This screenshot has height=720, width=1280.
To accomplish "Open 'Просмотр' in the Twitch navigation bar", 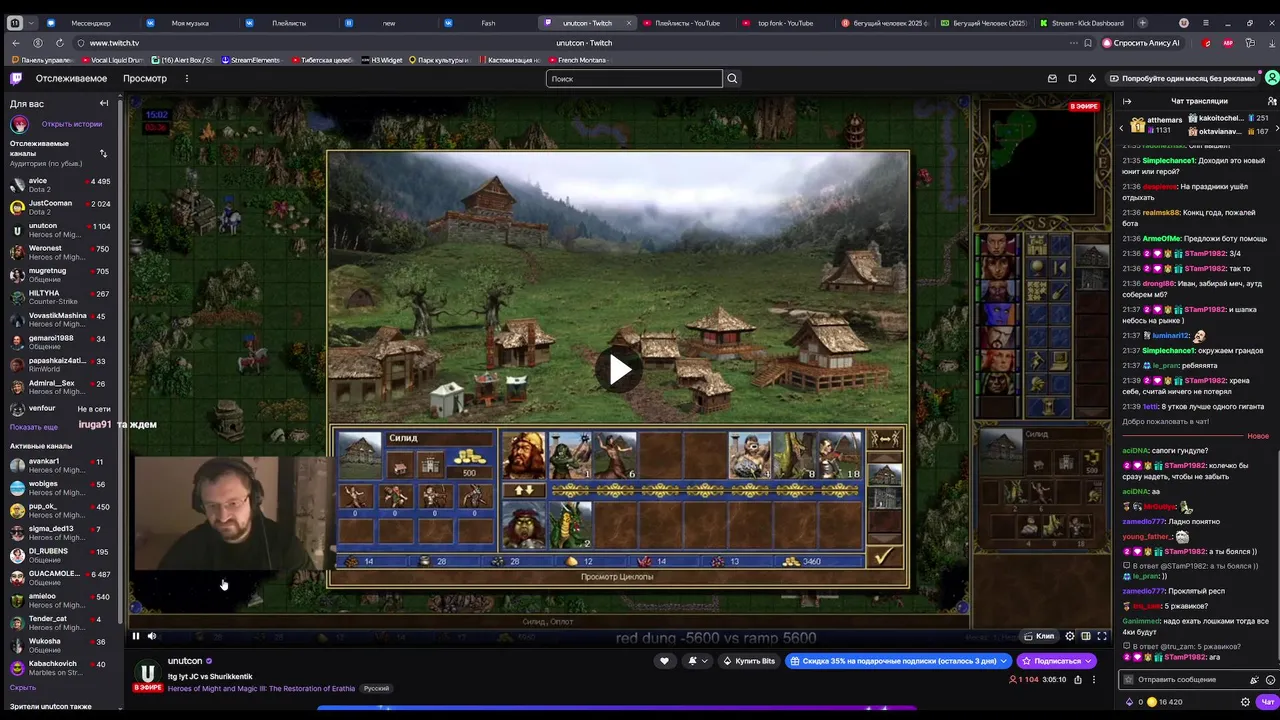I will click(145, 78).
